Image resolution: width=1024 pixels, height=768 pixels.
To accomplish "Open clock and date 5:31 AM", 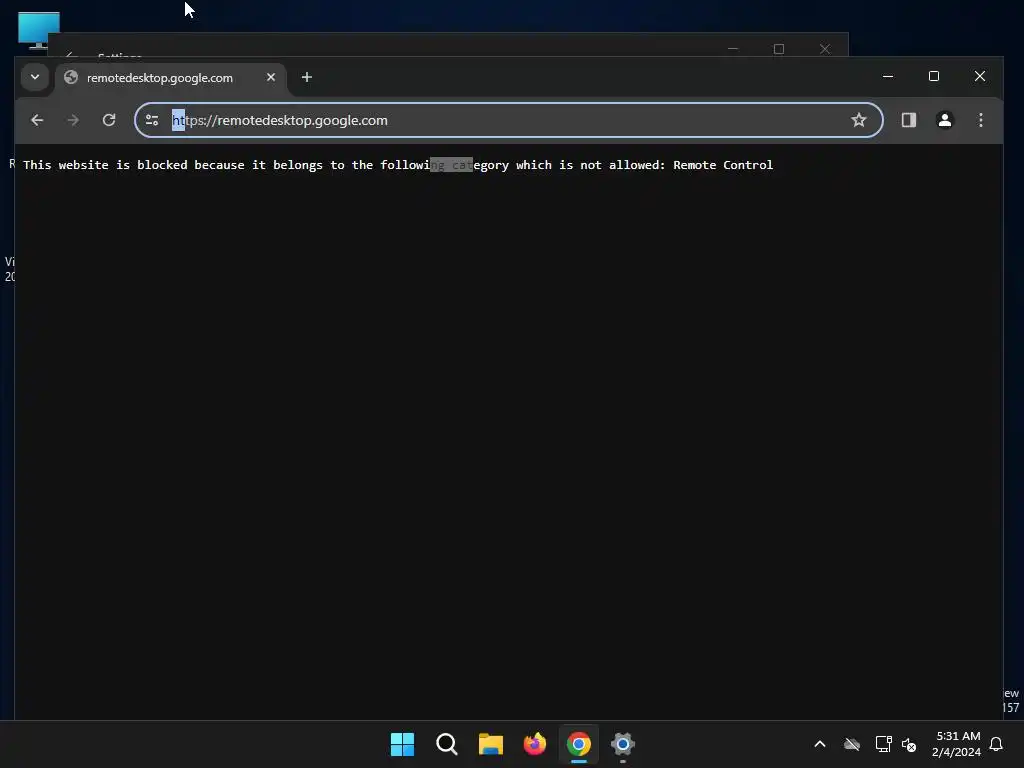I will [956, 744].
